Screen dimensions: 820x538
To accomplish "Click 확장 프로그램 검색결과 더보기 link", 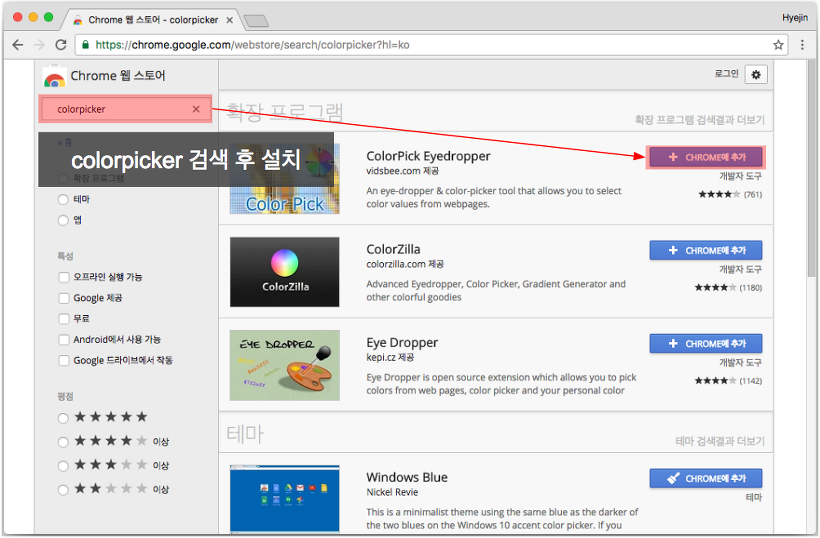I will pyautogui.click(x=699, y=120).
